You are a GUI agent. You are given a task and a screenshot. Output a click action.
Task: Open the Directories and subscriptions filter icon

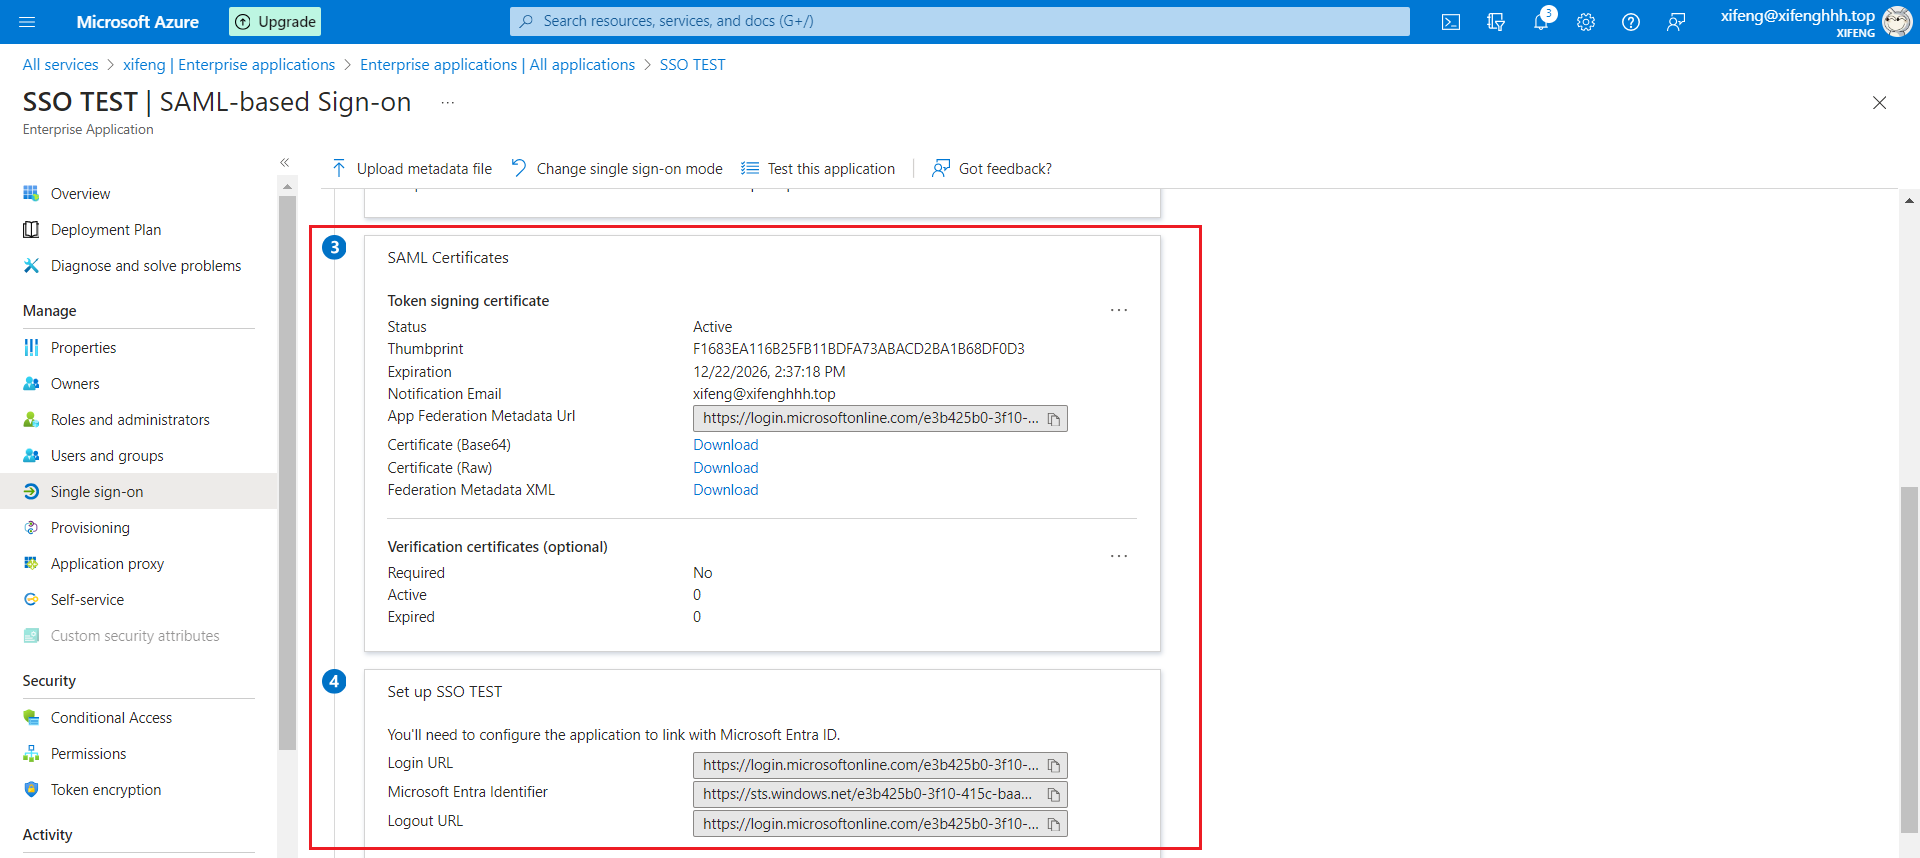click(x=1496, y=22)
